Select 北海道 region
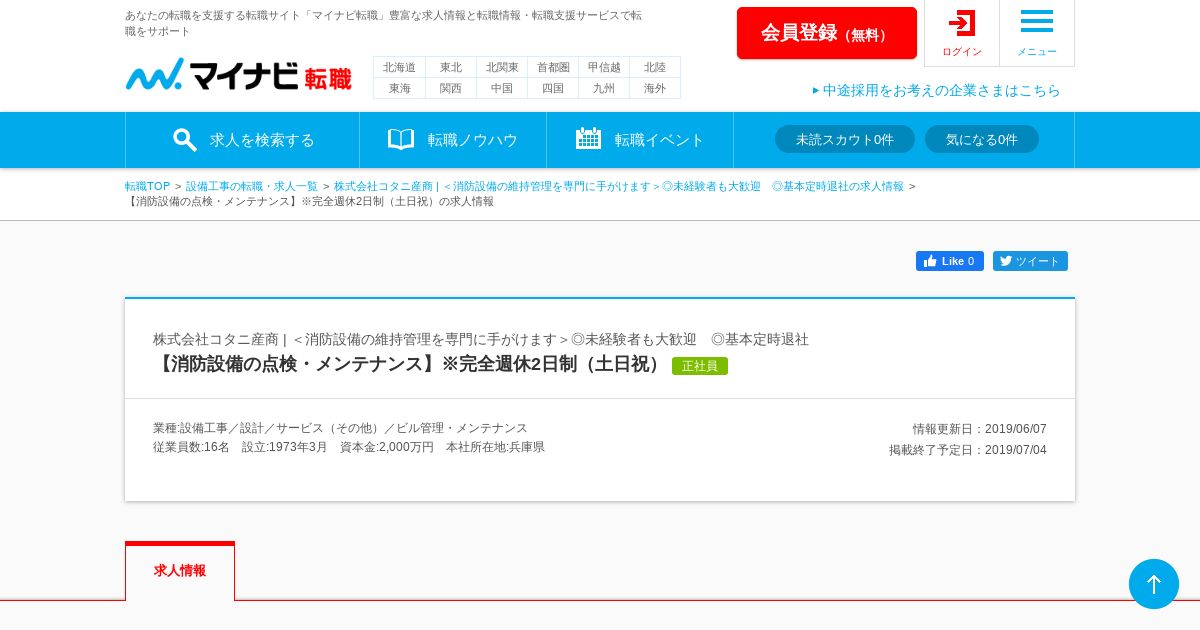1200x630 pixels. (399, 67)
